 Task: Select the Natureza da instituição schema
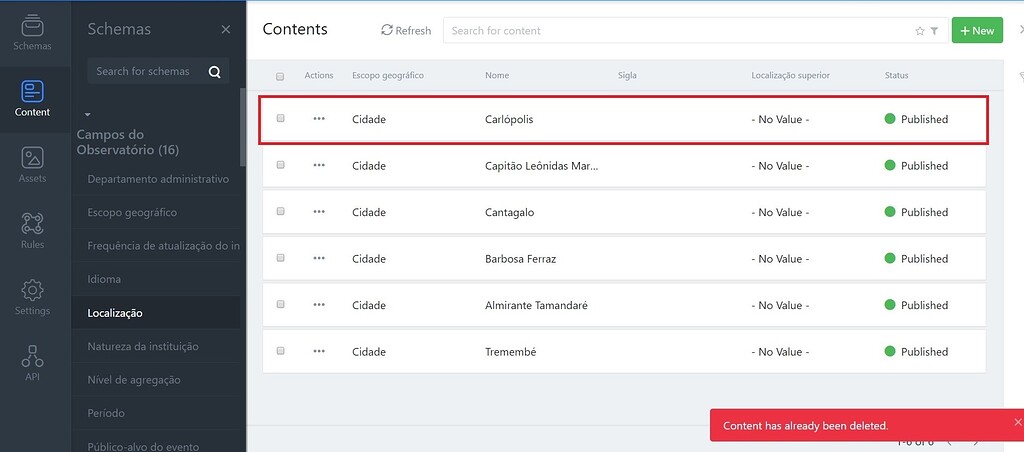143,346
